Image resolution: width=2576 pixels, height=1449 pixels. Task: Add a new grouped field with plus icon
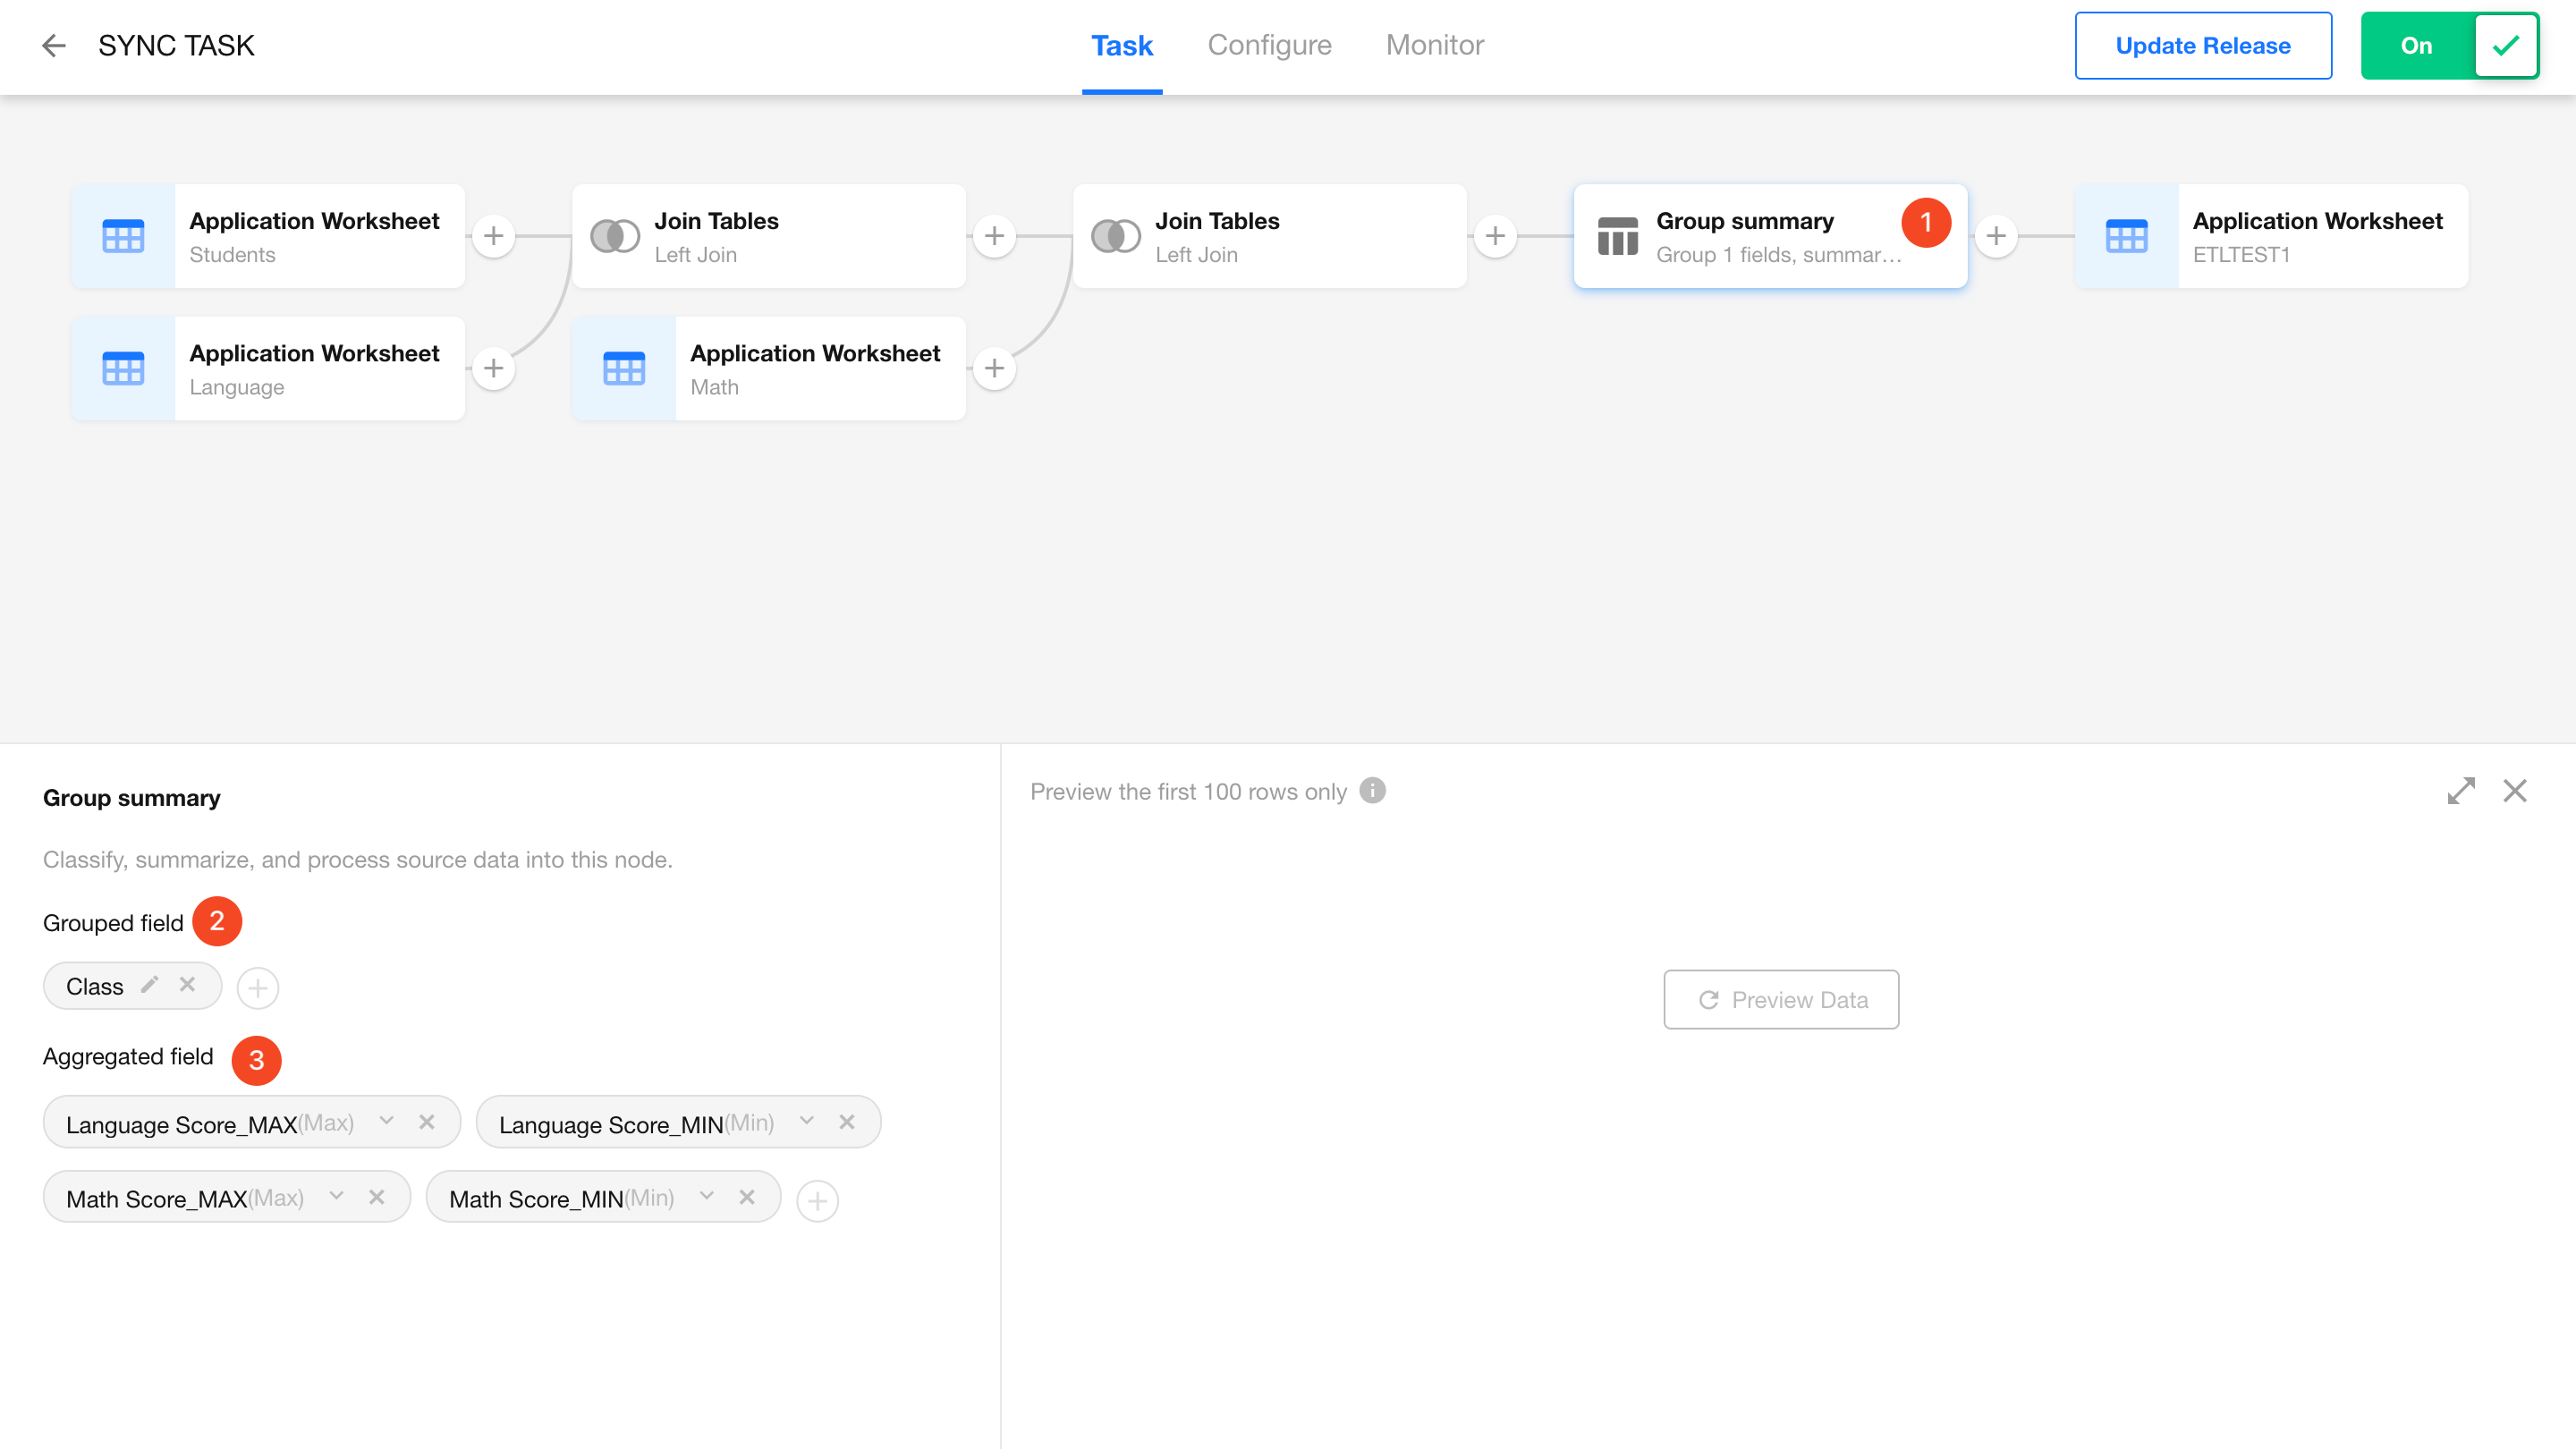click(x=258, y=988)
